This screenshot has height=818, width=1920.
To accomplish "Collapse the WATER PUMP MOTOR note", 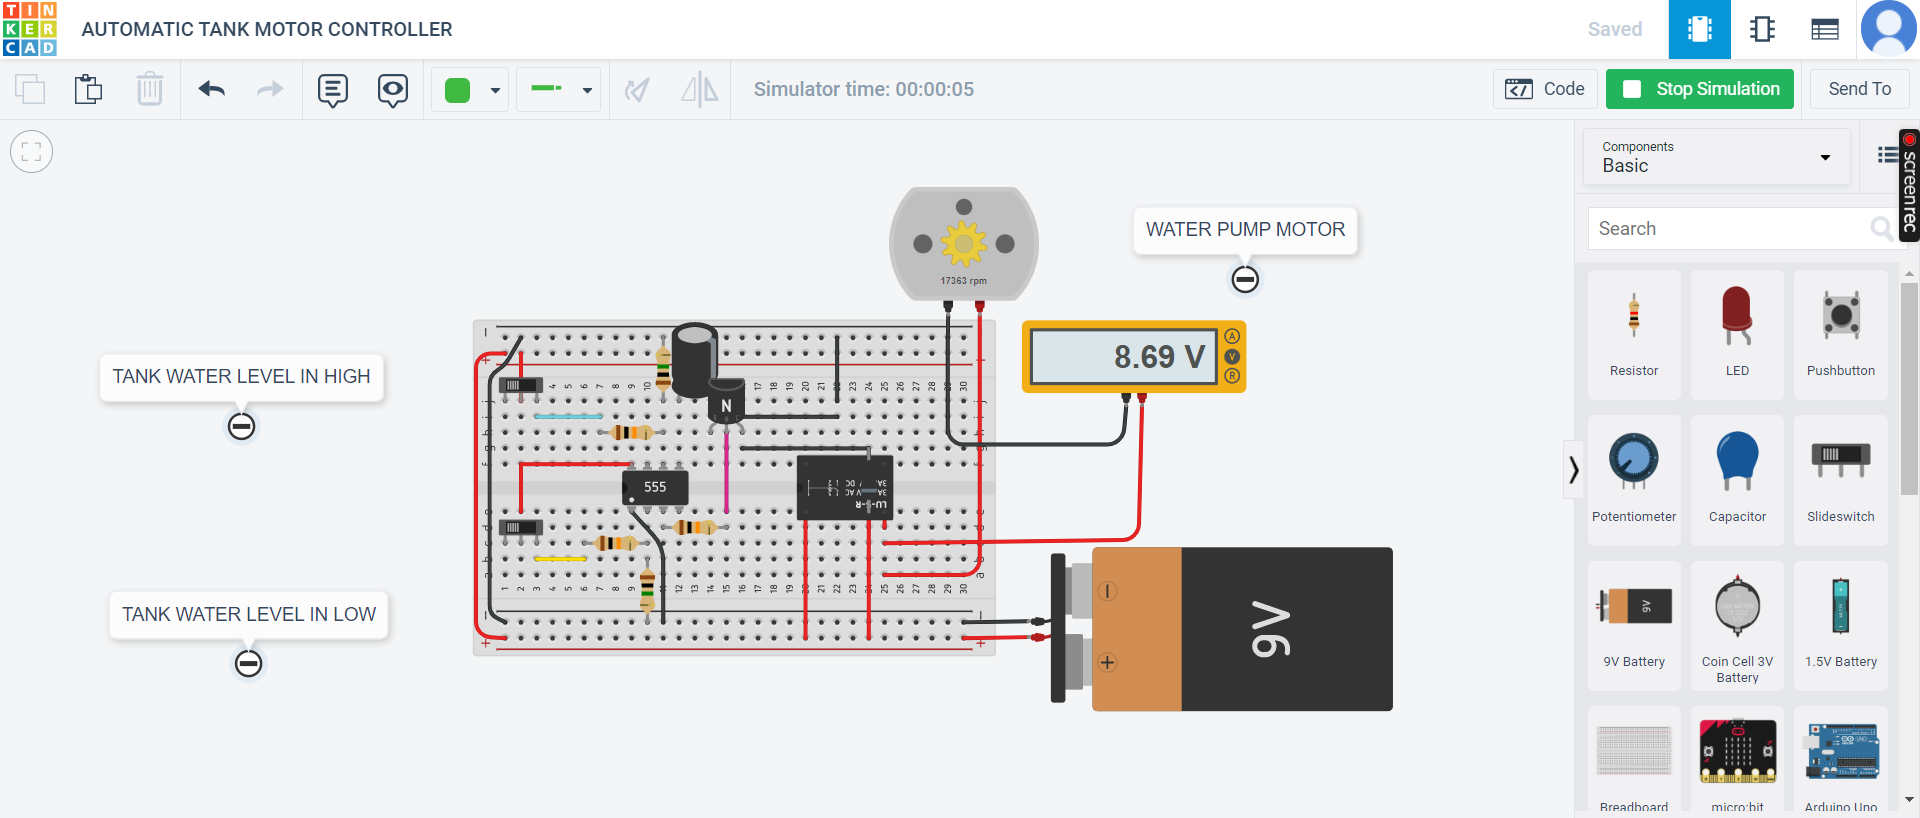I will tap(1245, 279).
